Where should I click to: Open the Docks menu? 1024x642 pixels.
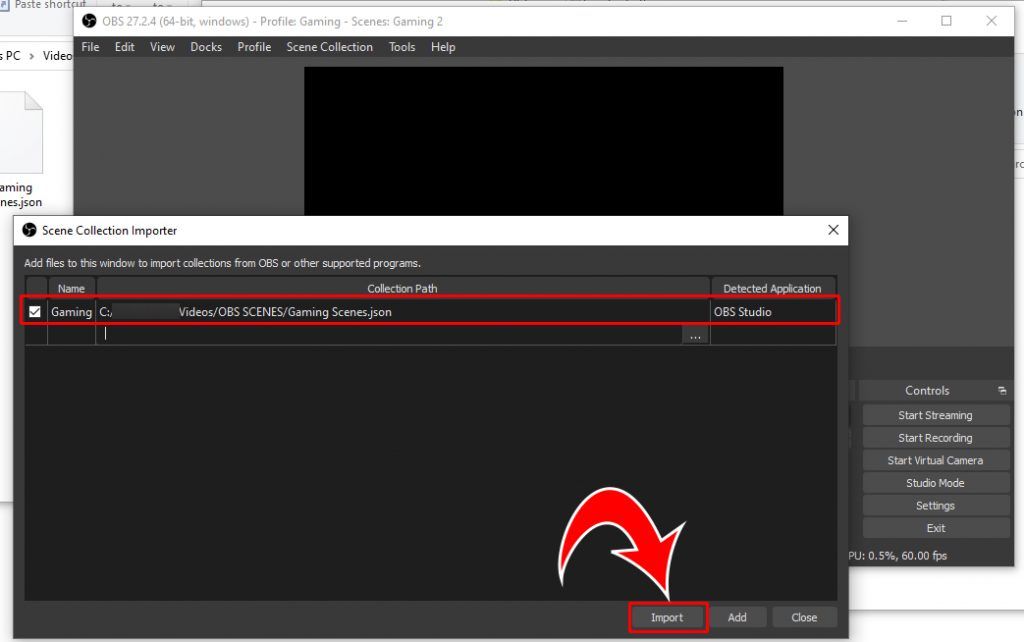[x=206, y=47]
